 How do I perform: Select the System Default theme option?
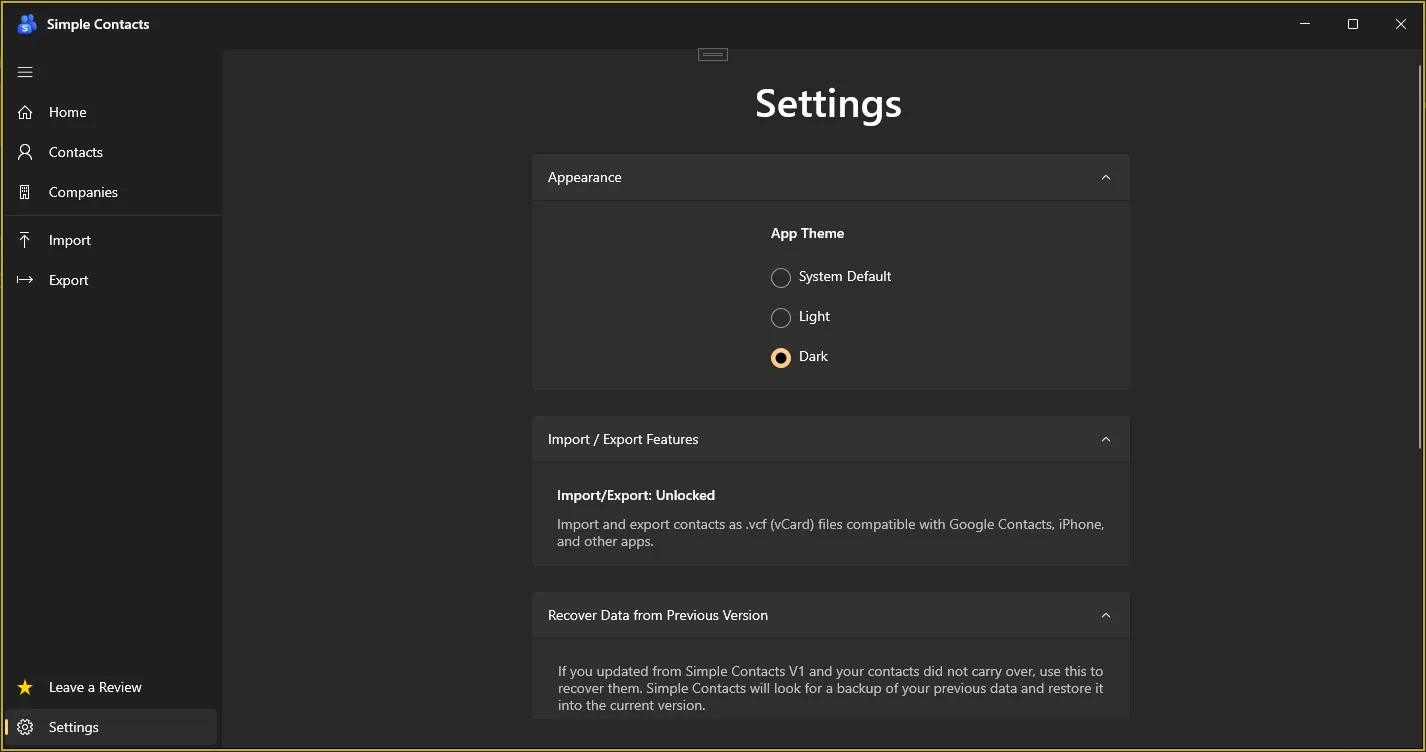pyautogui.click(x=831, y=277)
